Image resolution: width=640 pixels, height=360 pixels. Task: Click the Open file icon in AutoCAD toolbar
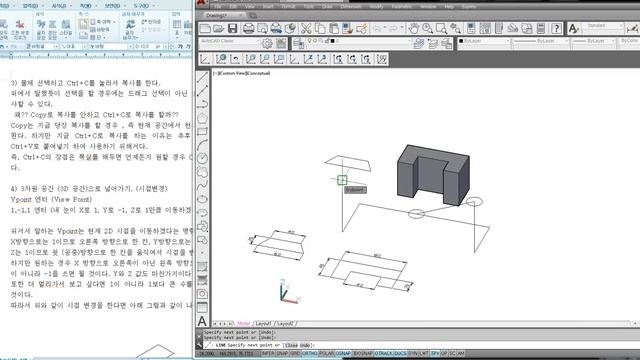[219, 29]
